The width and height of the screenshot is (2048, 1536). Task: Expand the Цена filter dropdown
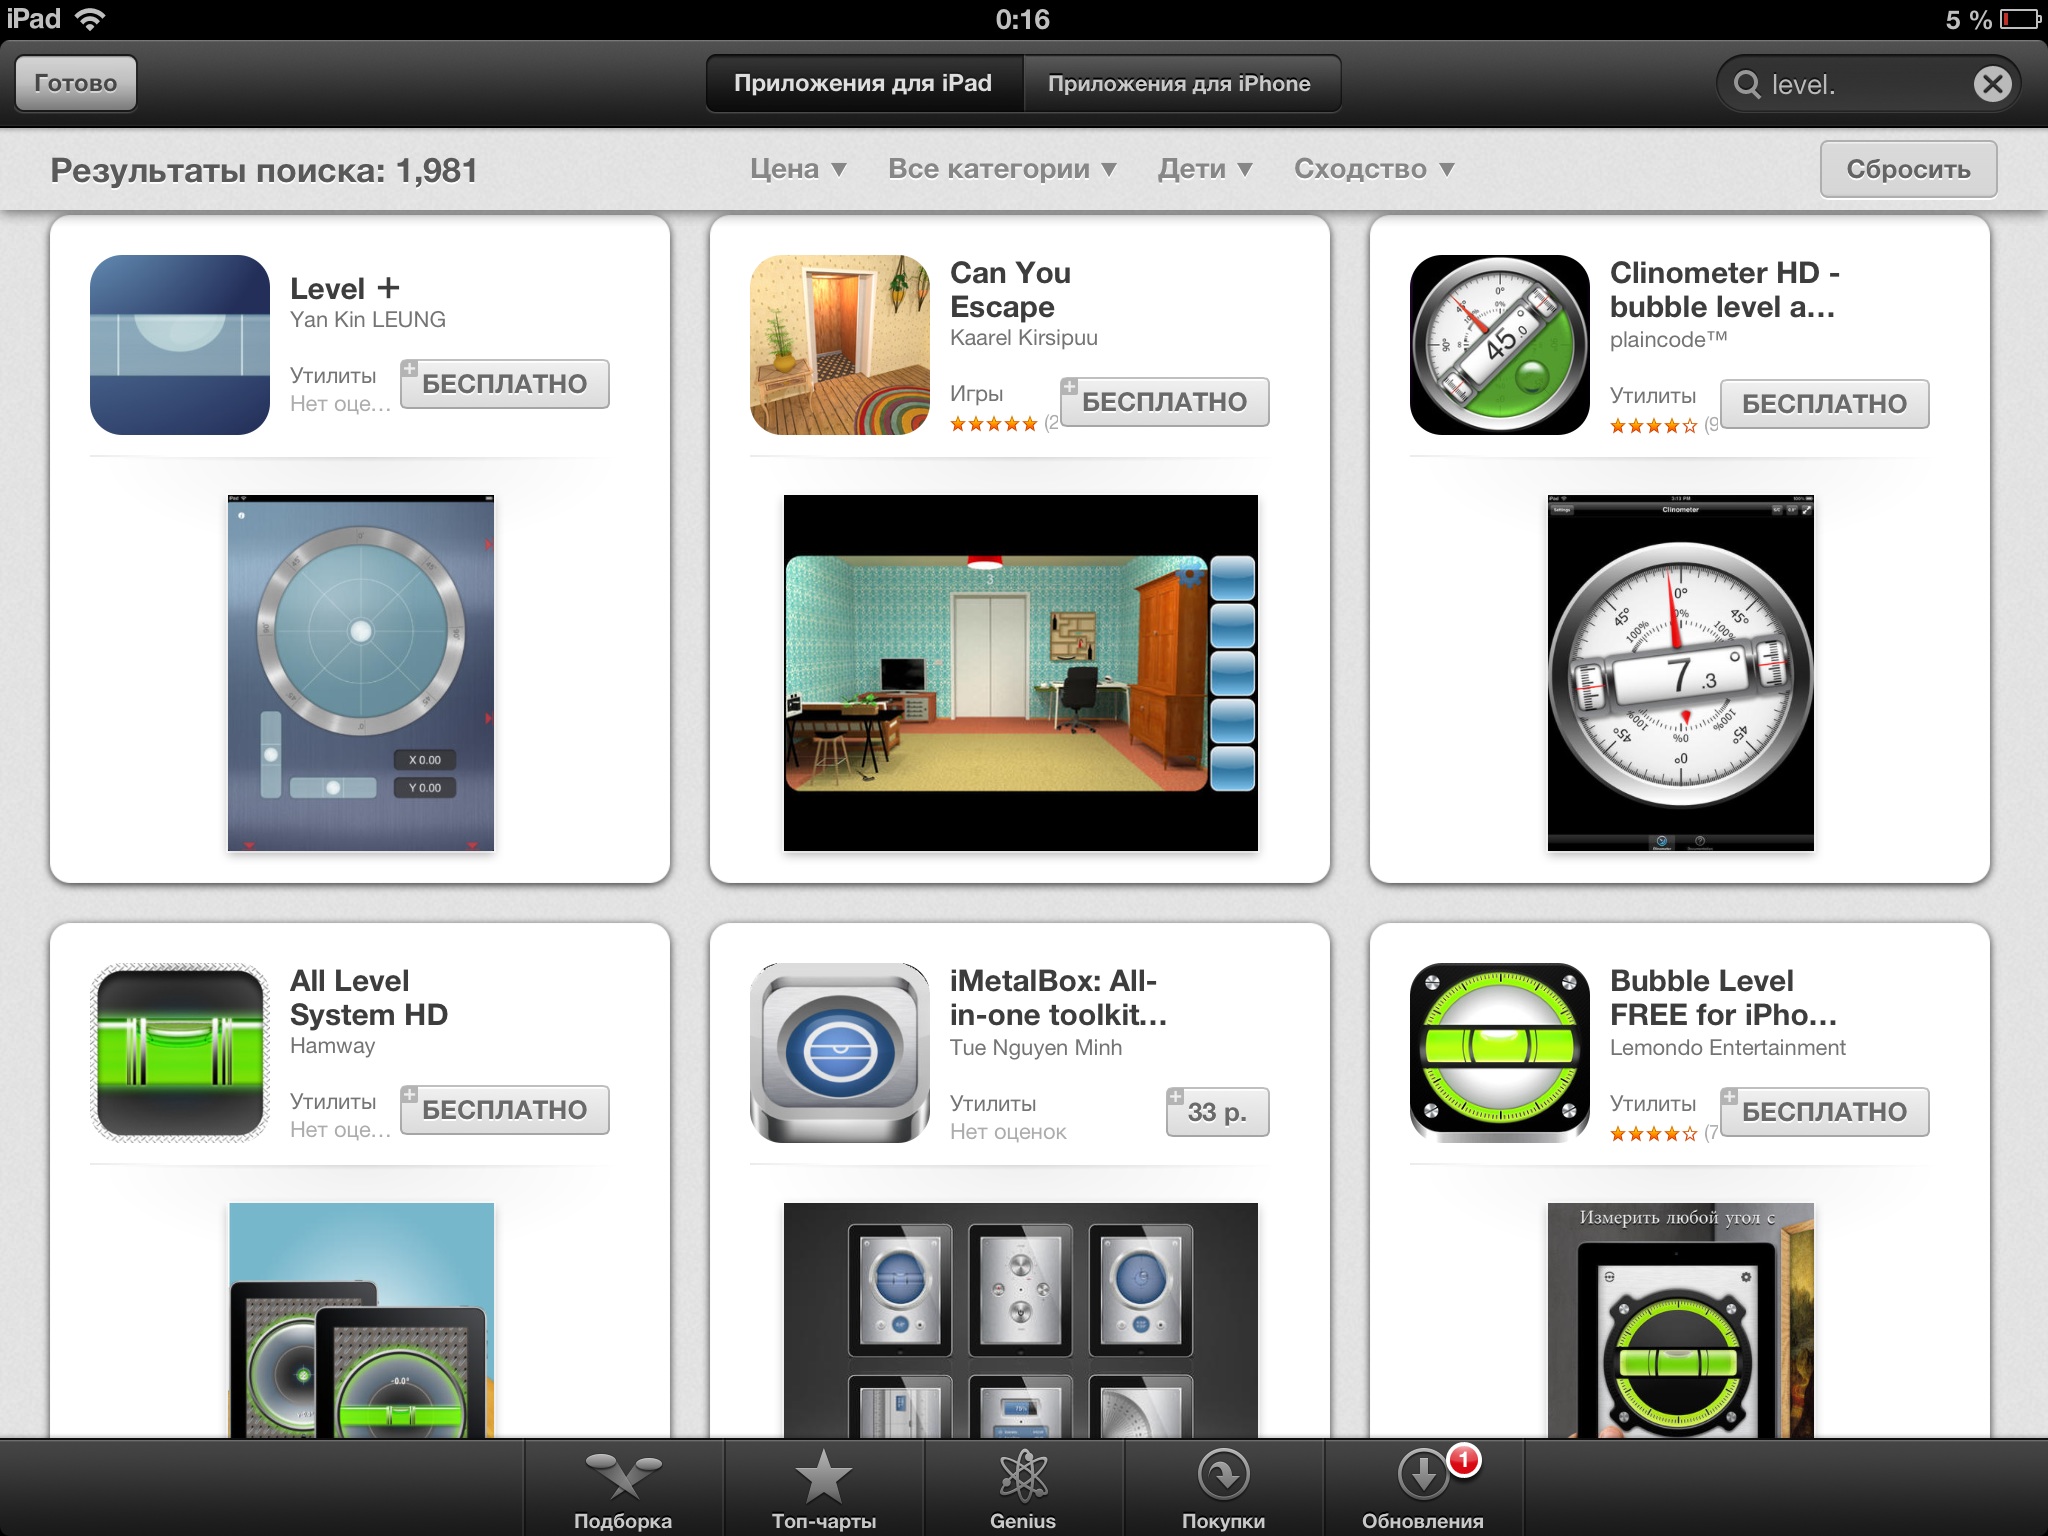798,169
